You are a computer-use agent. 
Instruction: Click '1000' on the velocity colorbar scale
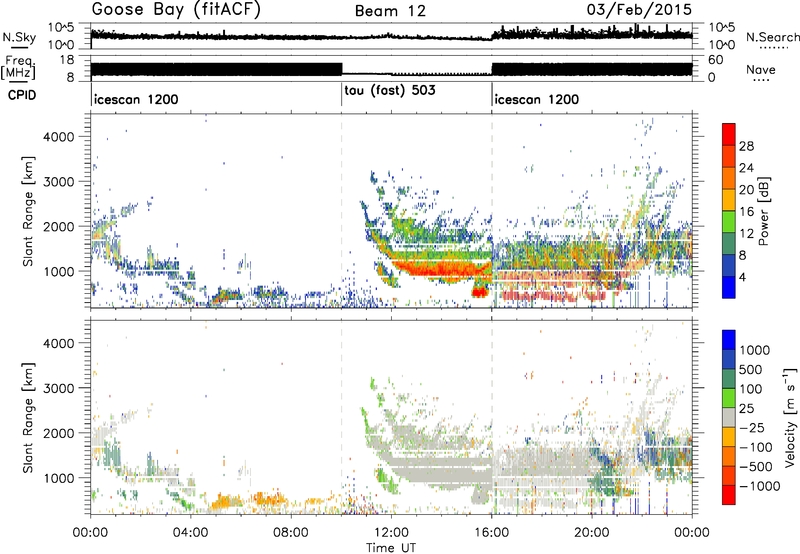click(x=755, y=350)
